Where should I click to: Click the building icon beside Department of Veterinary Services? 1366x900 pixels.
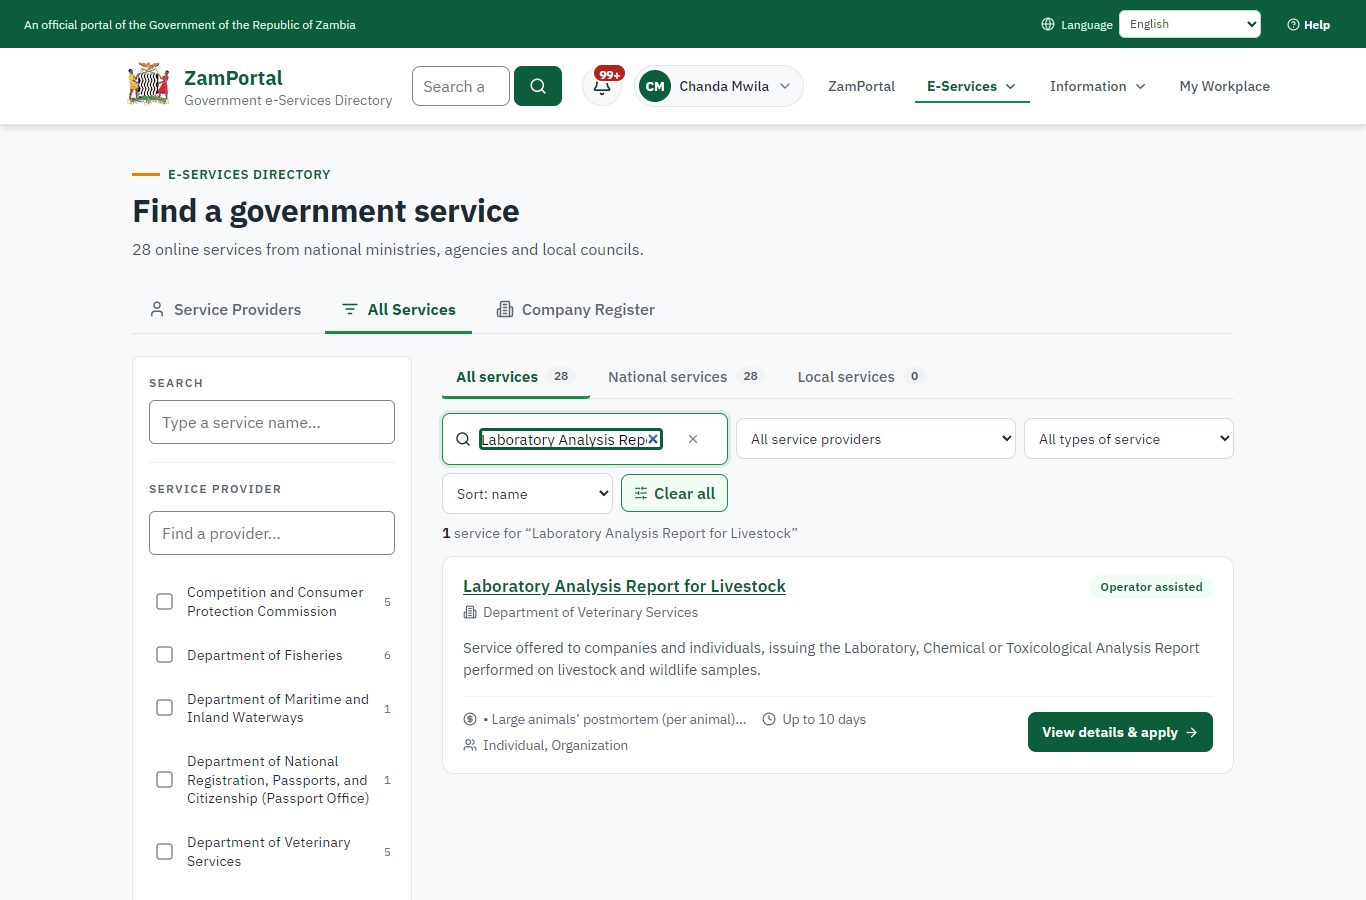click(470, 612)
